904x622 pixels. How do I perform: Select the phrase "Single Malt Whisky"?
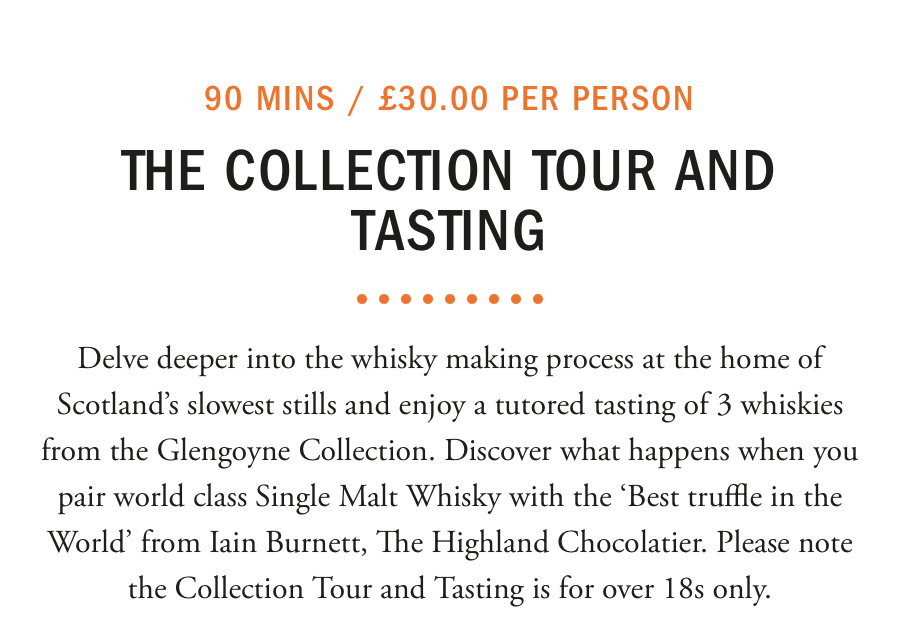coord(378,497)
